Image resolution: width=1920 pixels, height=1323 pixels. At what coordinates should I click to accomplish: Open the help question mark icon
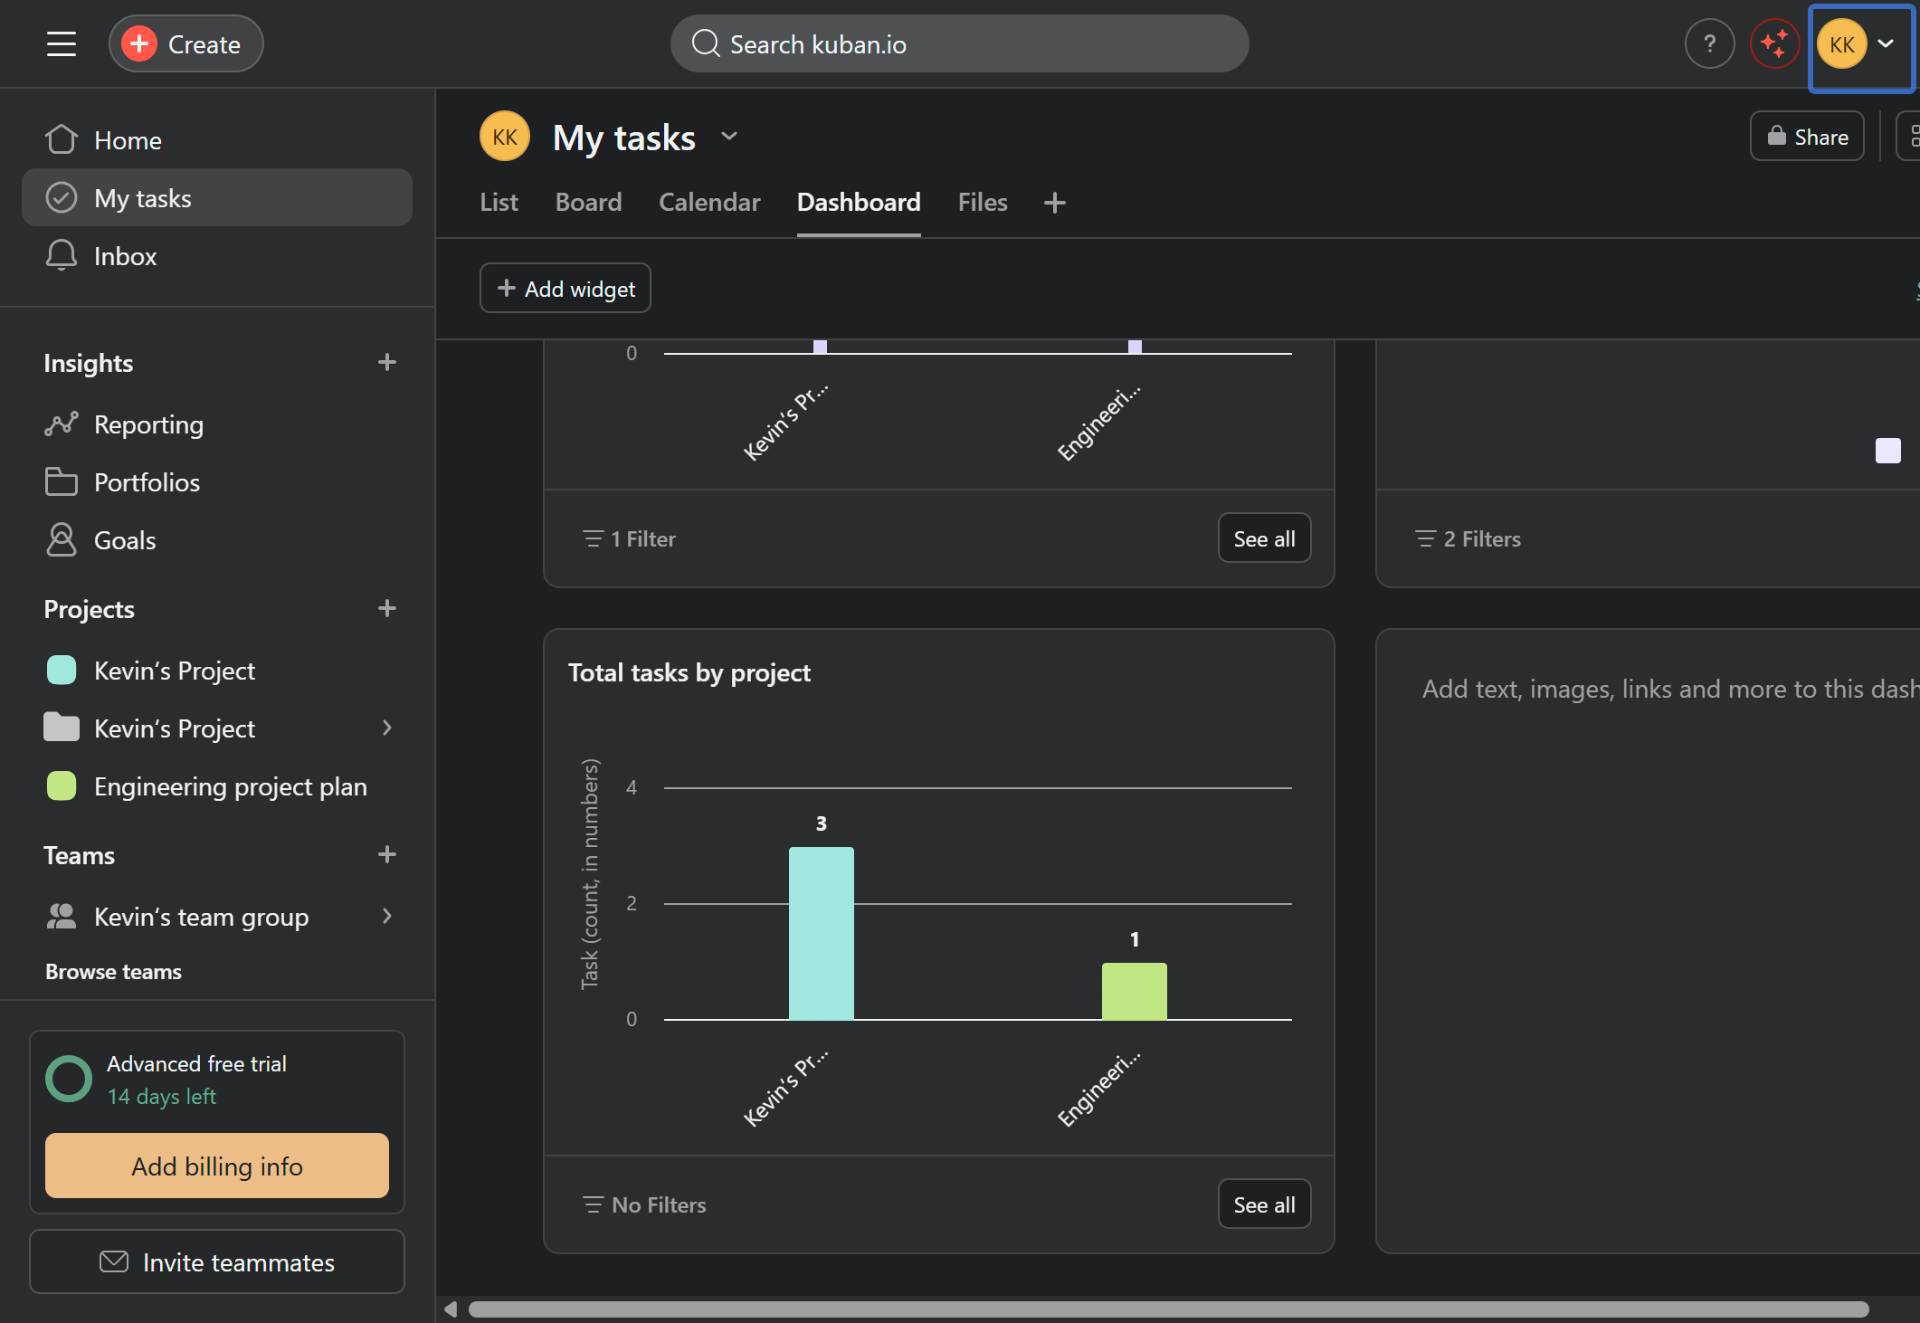pos(1709,44)
